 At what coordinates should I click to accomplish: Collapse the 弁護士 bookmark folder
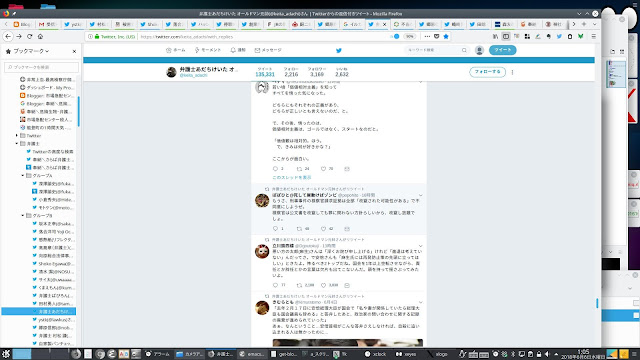click(x=17, y=144)
